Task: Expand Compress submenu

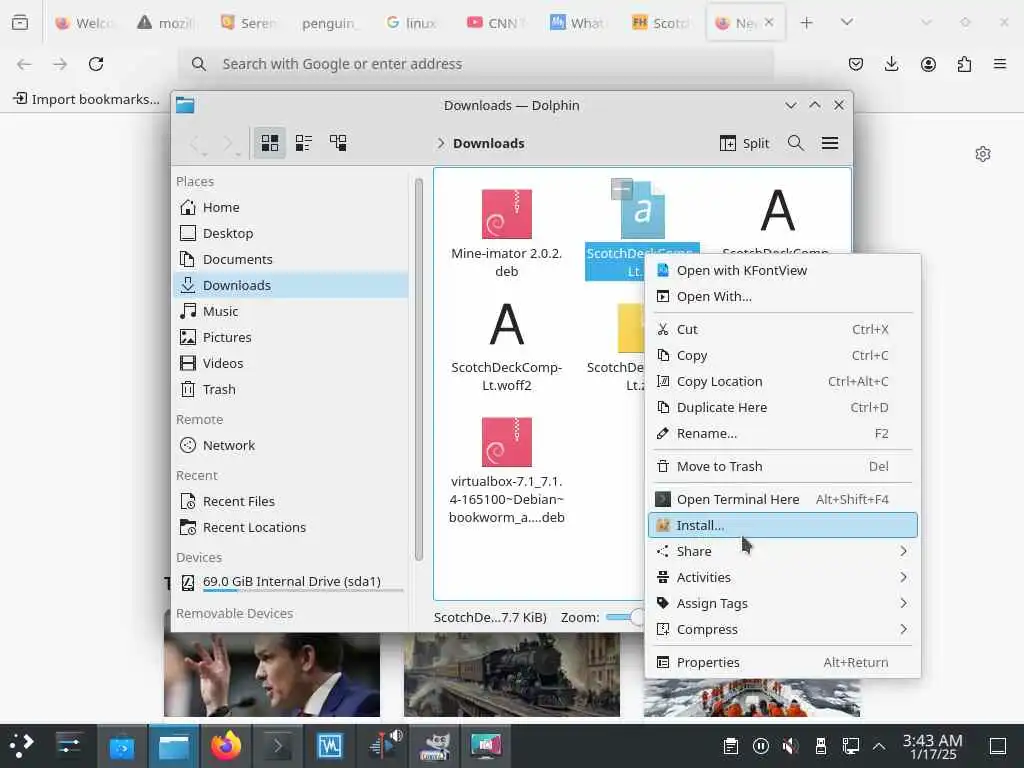Action: (783, 630)
